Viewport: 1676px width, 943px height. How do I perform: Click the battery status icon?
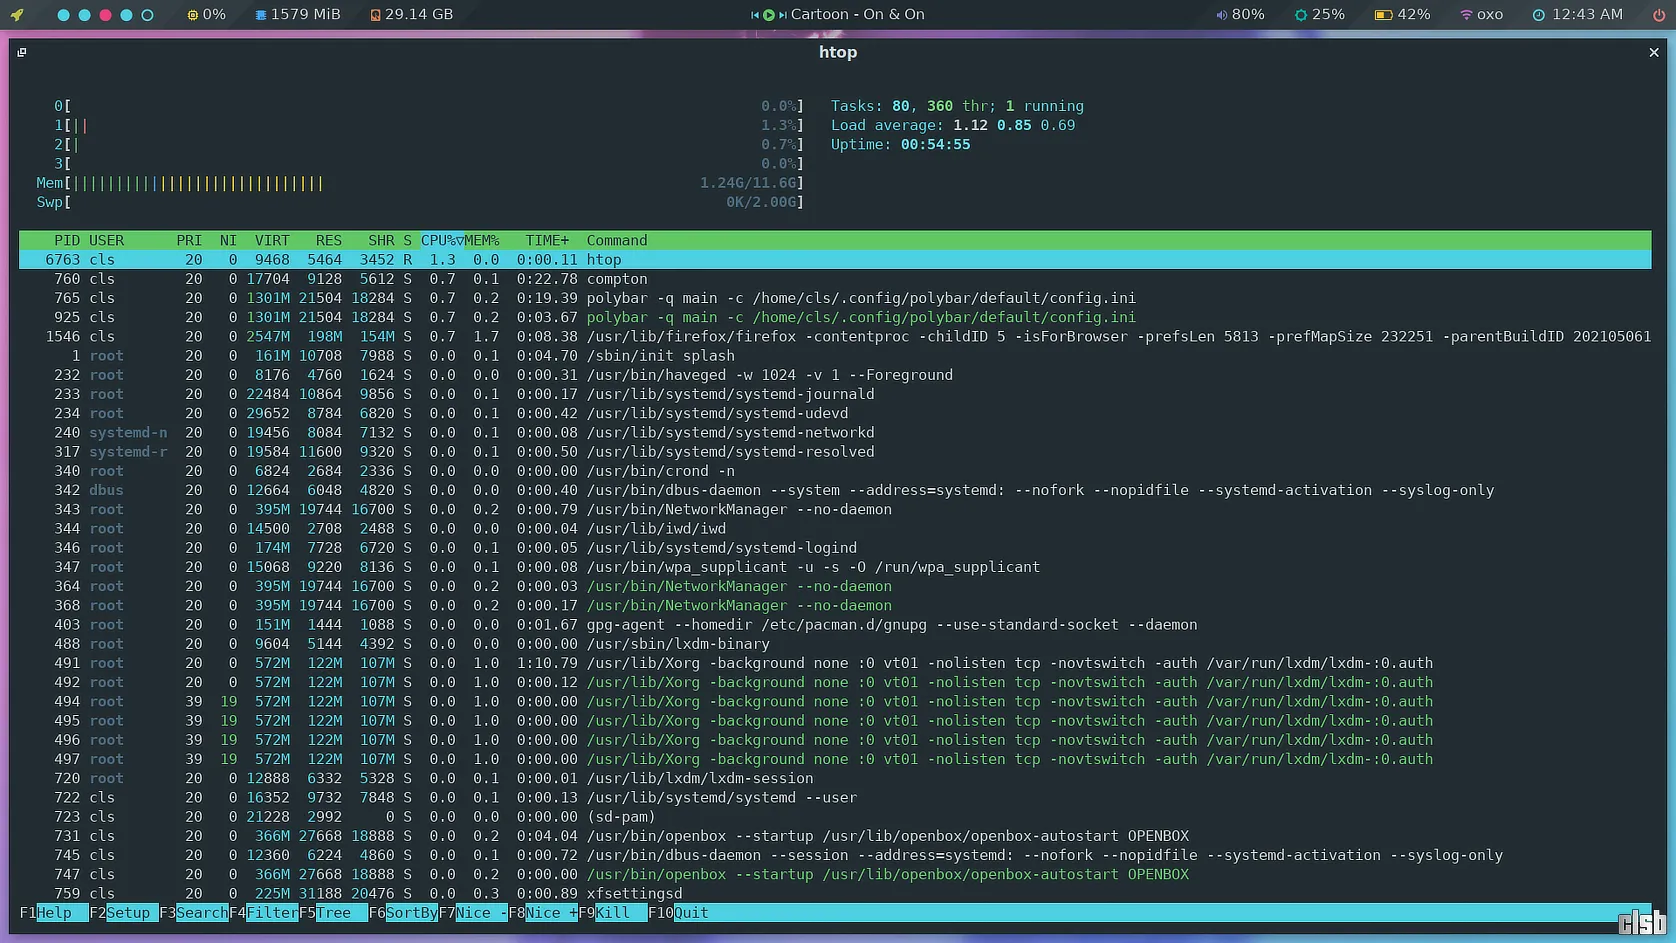tap(1383, 15)
